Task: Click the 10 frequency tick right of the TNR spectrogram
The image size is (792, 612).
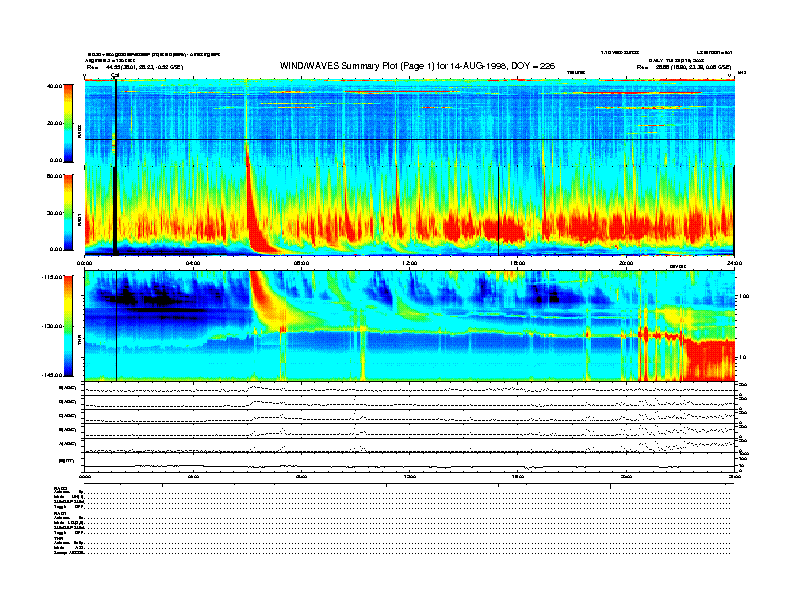Action: [x=743, y=357]
